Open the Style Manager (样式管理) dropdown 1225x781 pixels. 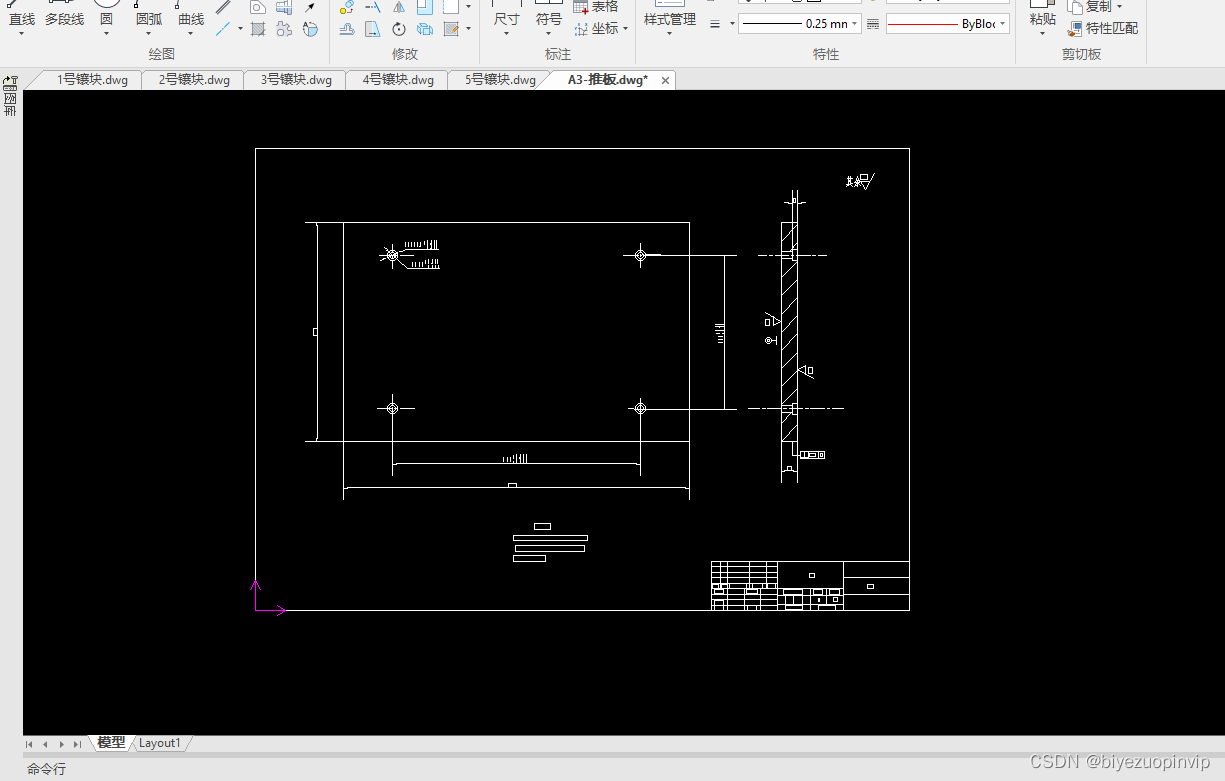[x=669, y=34]
